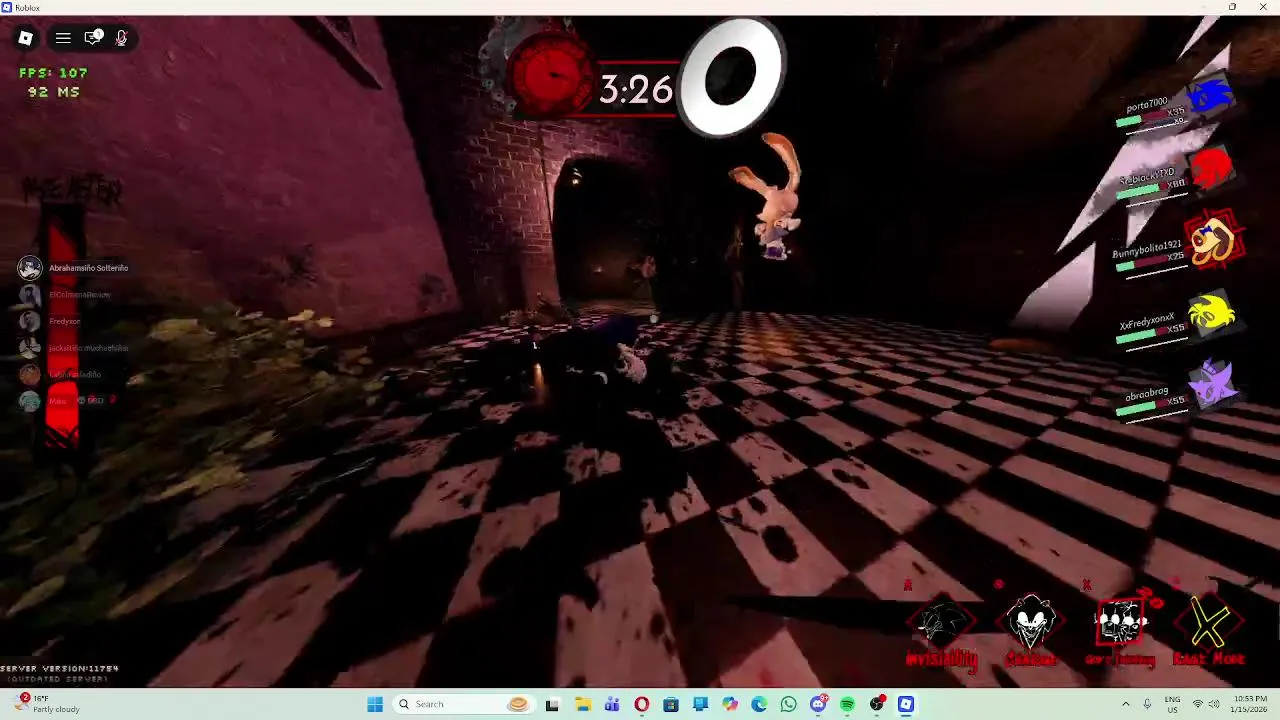This screenshot has width=1280, height=720.
Task: Toggle the microphone voice chat icon
Action: (x=121, y=38)
